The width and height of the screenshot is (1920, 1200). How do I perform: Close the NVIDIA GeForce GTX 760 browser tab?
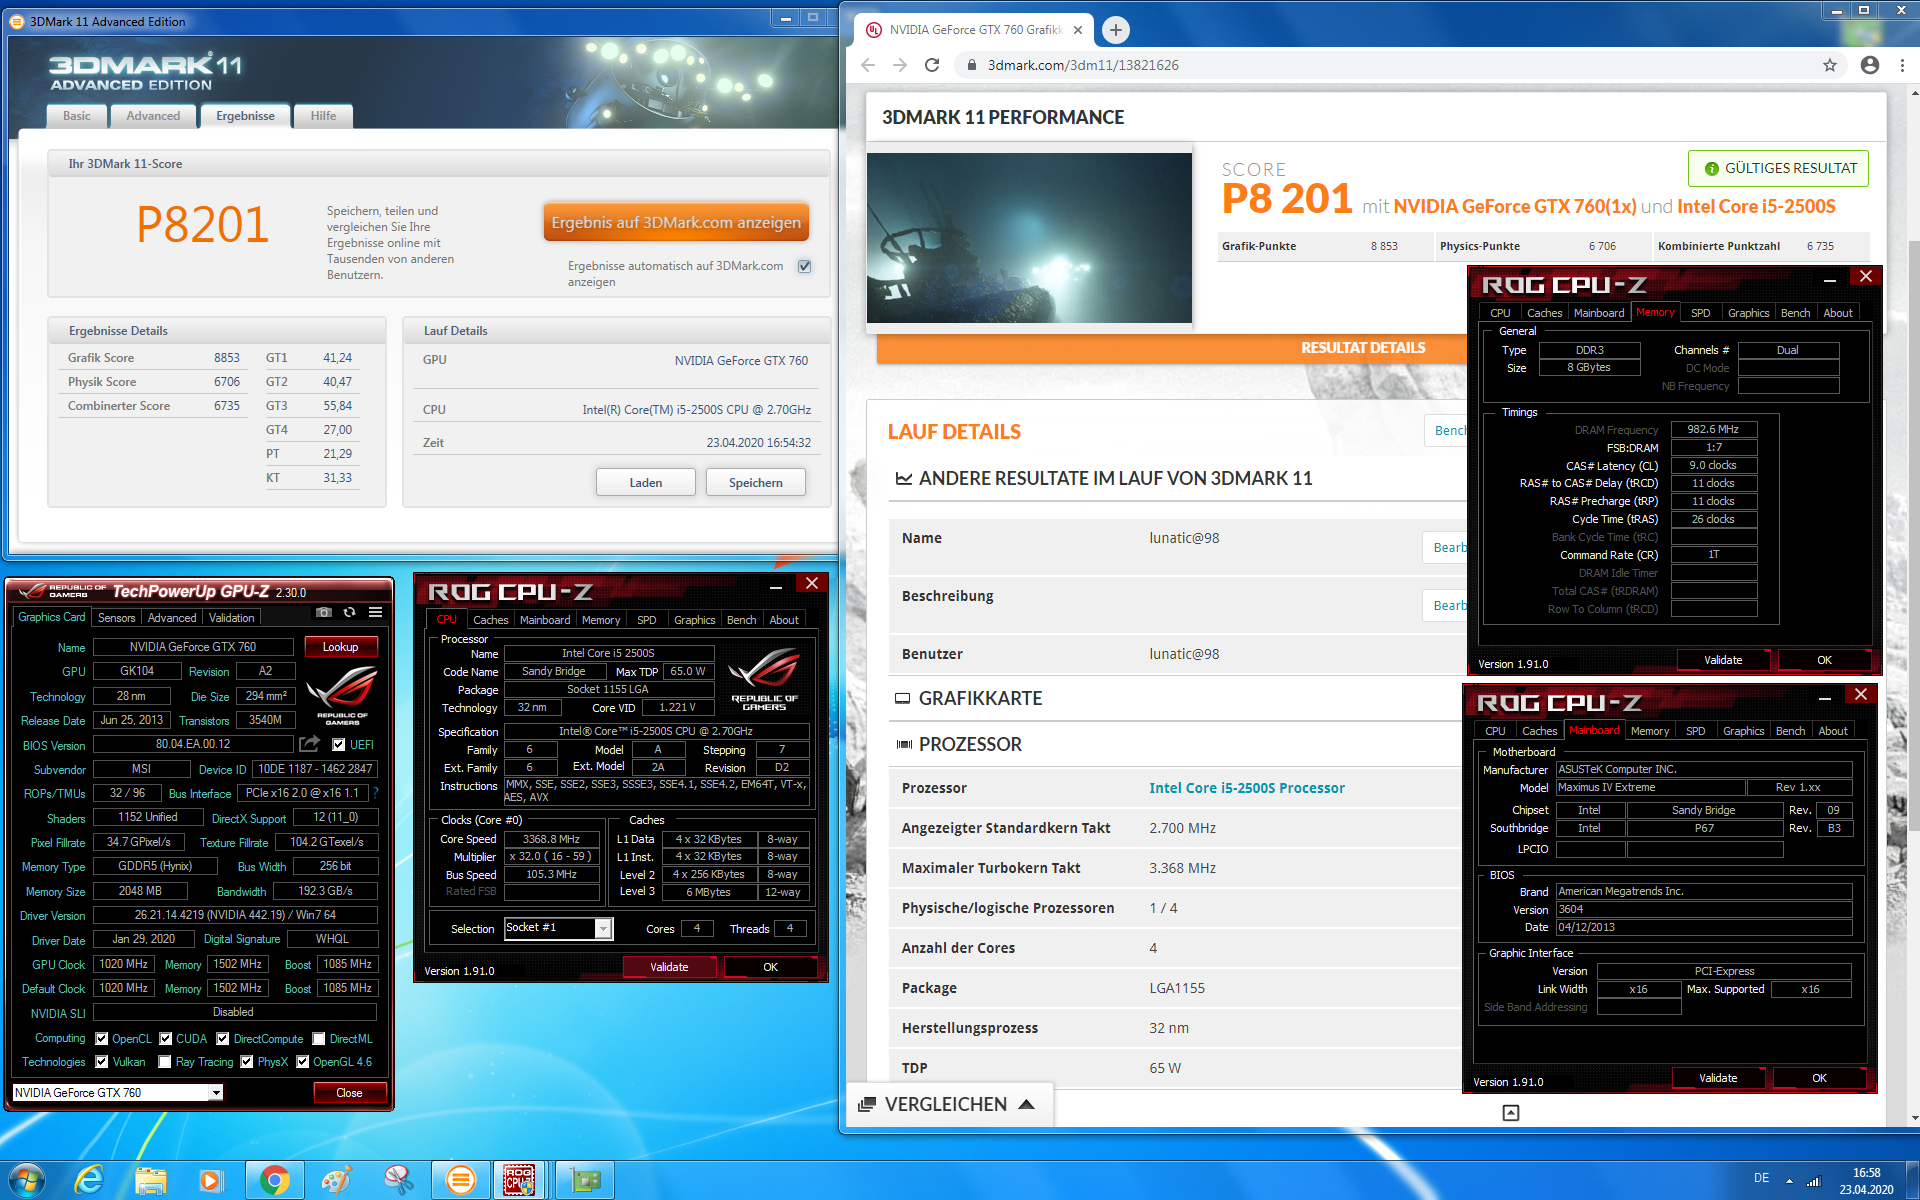point(1078,30)
